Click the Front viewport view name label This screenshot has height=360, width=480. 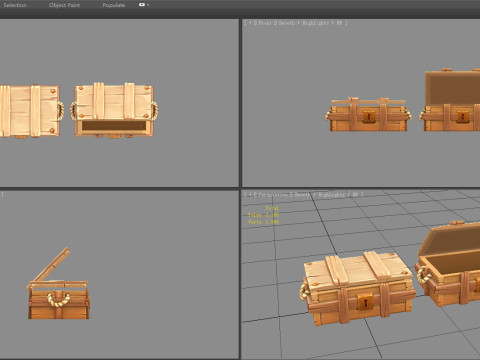point(264,23)
